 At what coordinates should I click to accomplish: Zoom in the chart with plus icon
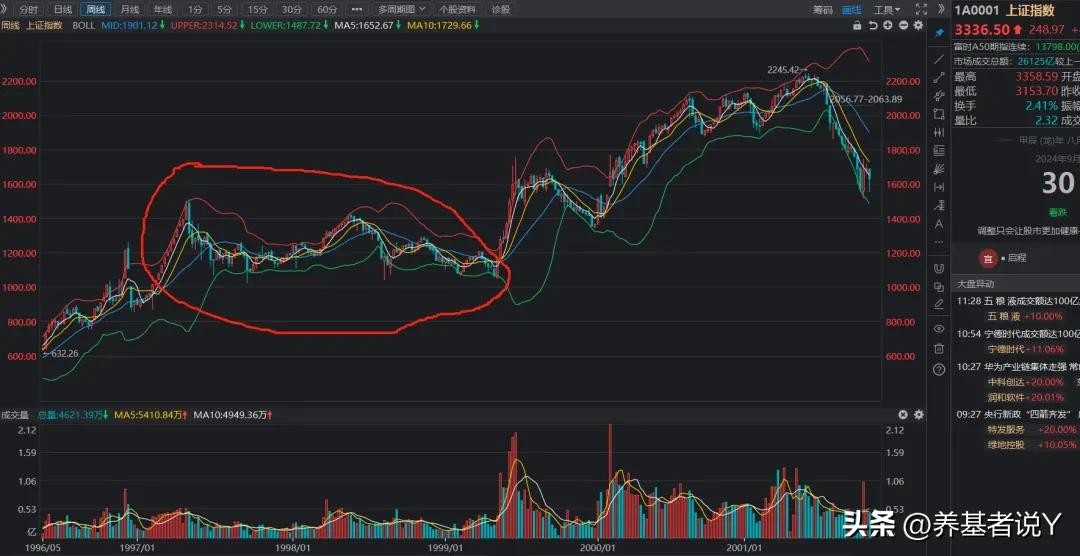click(x=889, y=25)
